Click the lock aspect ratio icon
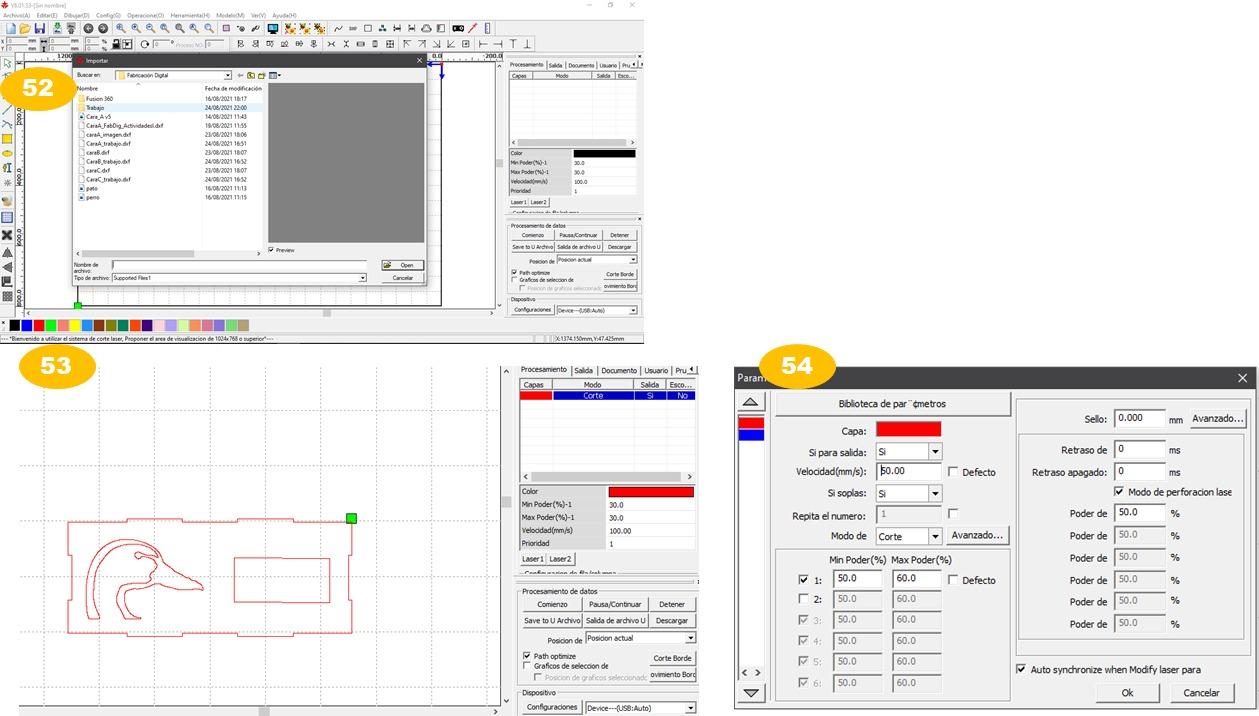 point(117,44)
